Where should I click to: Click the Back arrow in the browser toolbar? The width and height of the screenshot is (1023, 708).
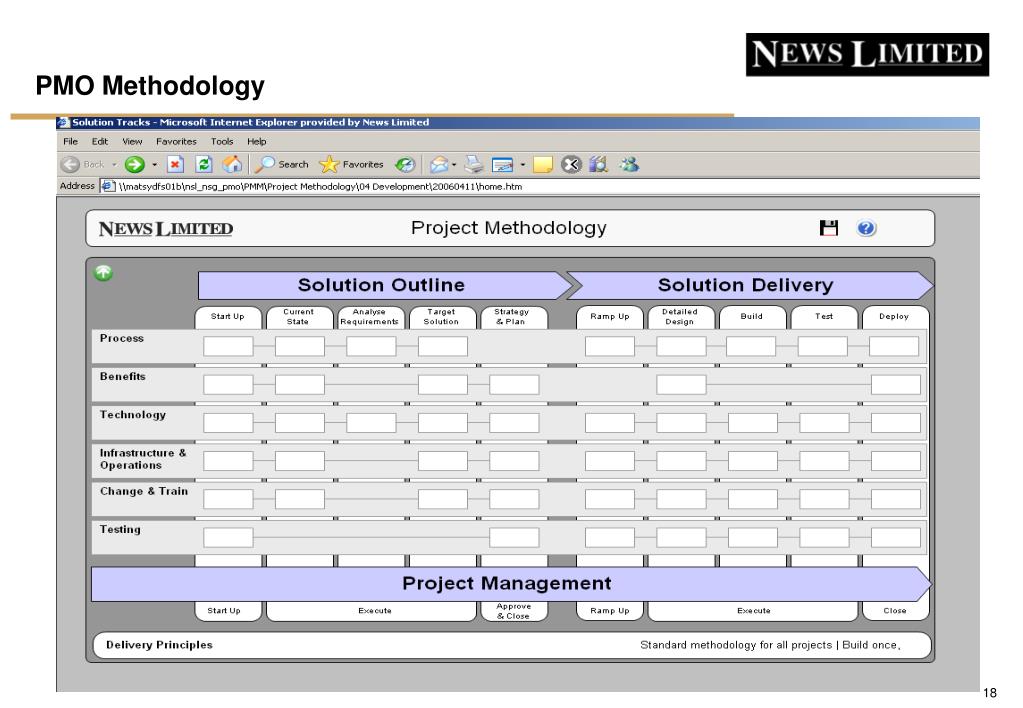pos(70,164)
